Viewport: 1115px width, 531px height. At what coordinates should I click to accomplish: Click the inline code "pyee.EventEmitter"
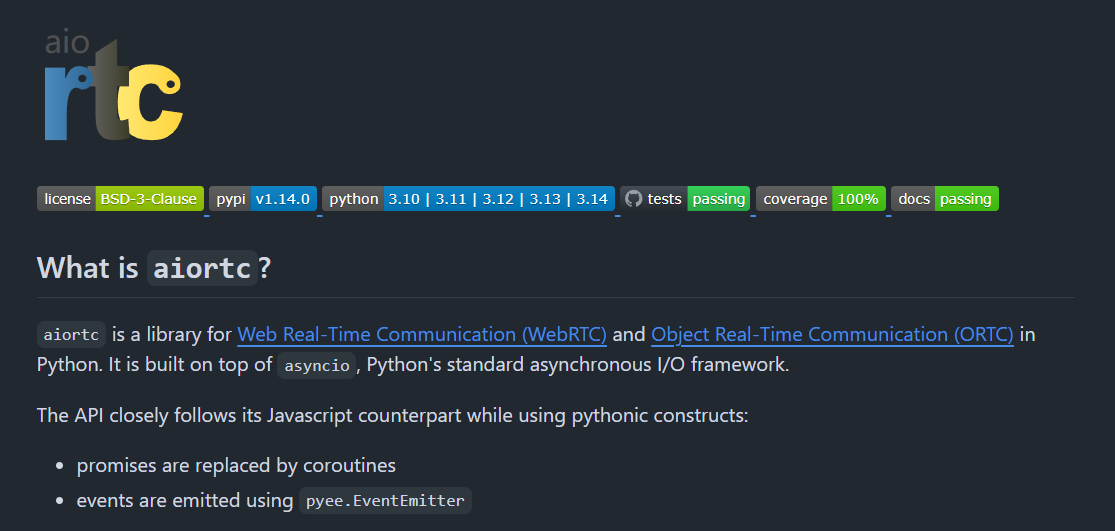pyautogui.click(x=385, y=500)
